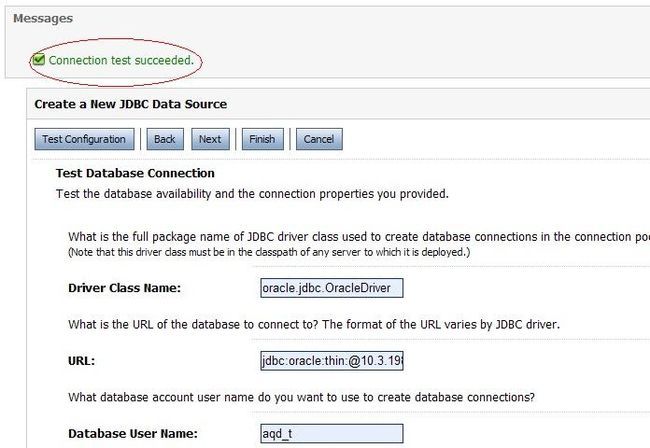Viewport: 650px width, 448px height.
Task: Click into the URL input field
Action: [x=332, y=361]
